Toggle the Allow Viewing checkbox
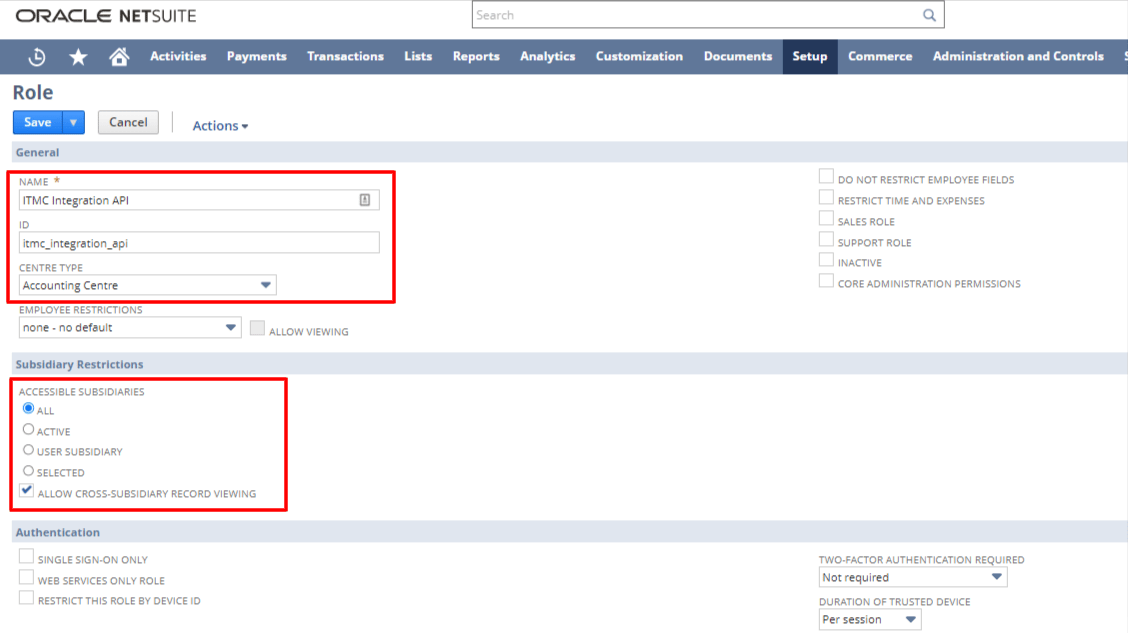 pyautogui.click(x=257, y=328)
